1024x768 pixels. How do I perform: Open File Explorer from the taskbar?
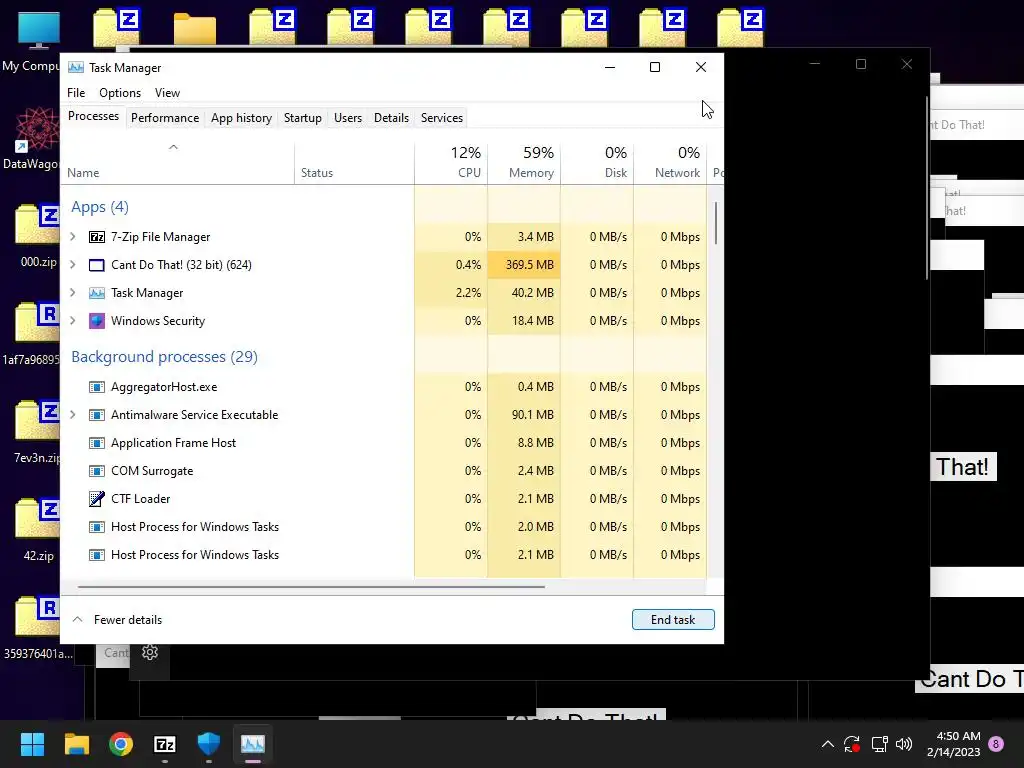coord(76,744)
